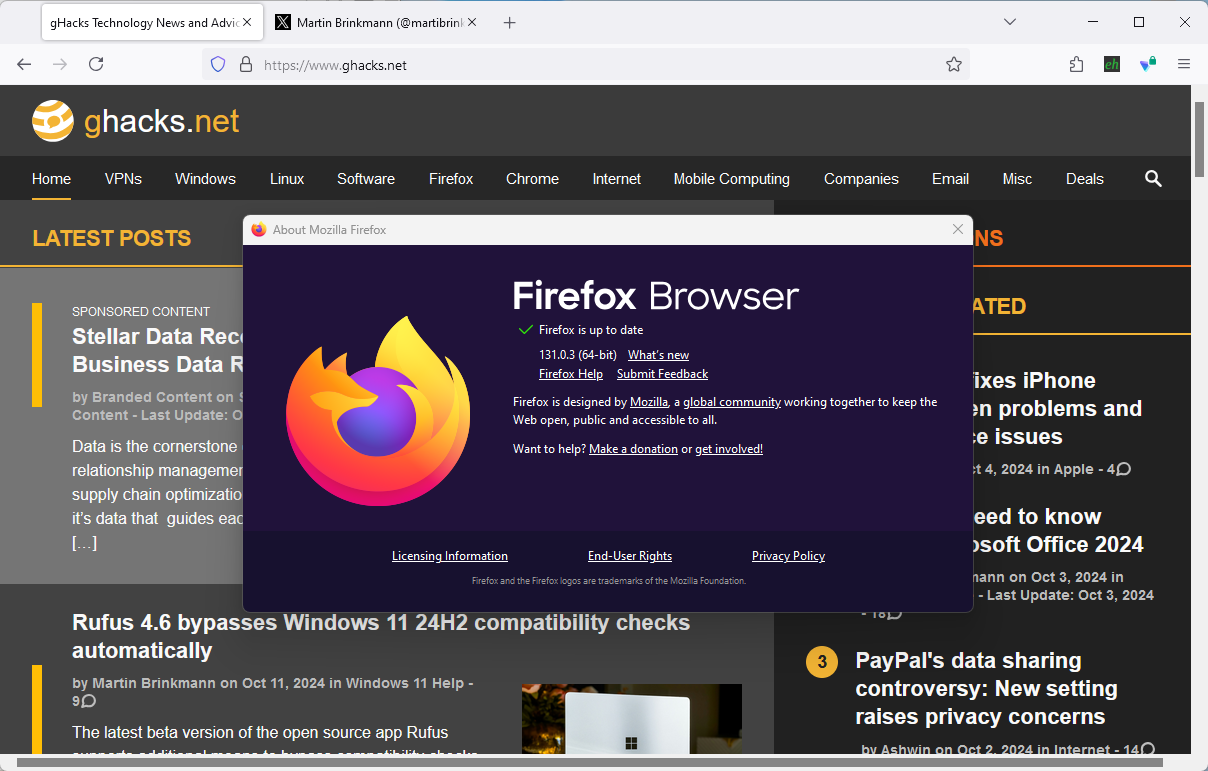Reload the current page
This screenshot has height=771, width=1208.
point(96,64)
